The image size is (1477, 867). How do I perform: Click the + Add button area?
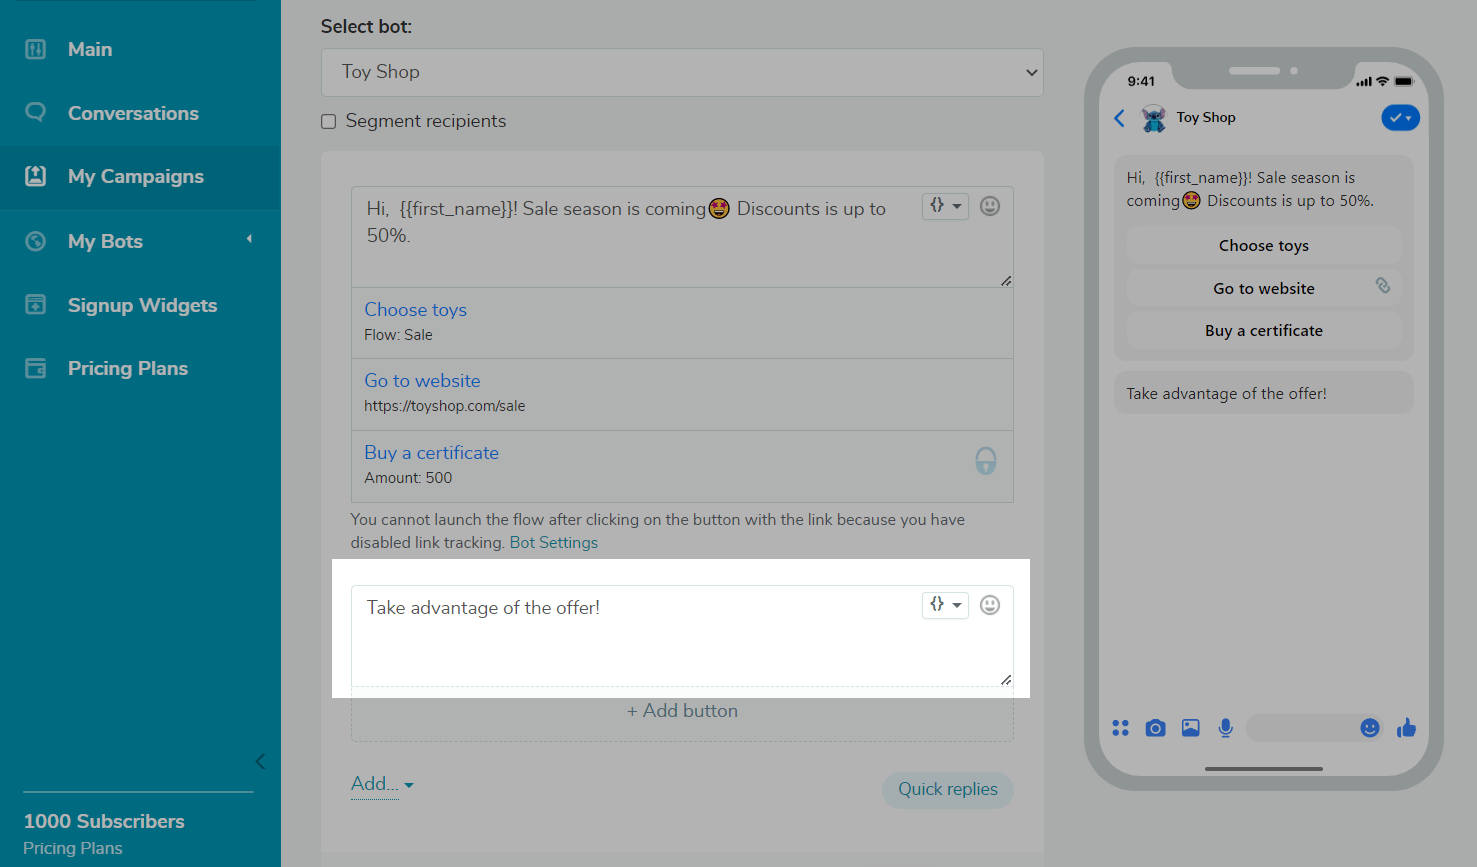(x=682, y=711)
